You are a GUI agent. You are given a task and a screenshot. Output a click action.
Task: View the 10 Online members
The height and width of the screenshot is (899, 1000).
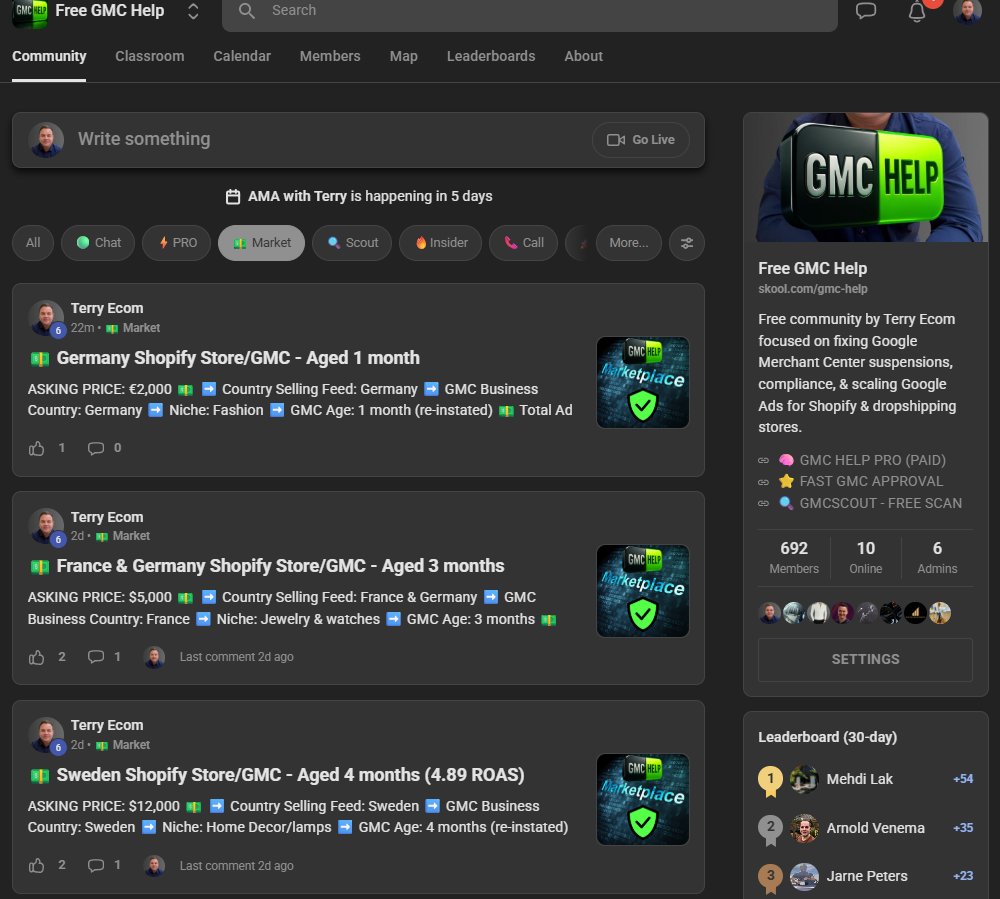[x=865, y=558]
